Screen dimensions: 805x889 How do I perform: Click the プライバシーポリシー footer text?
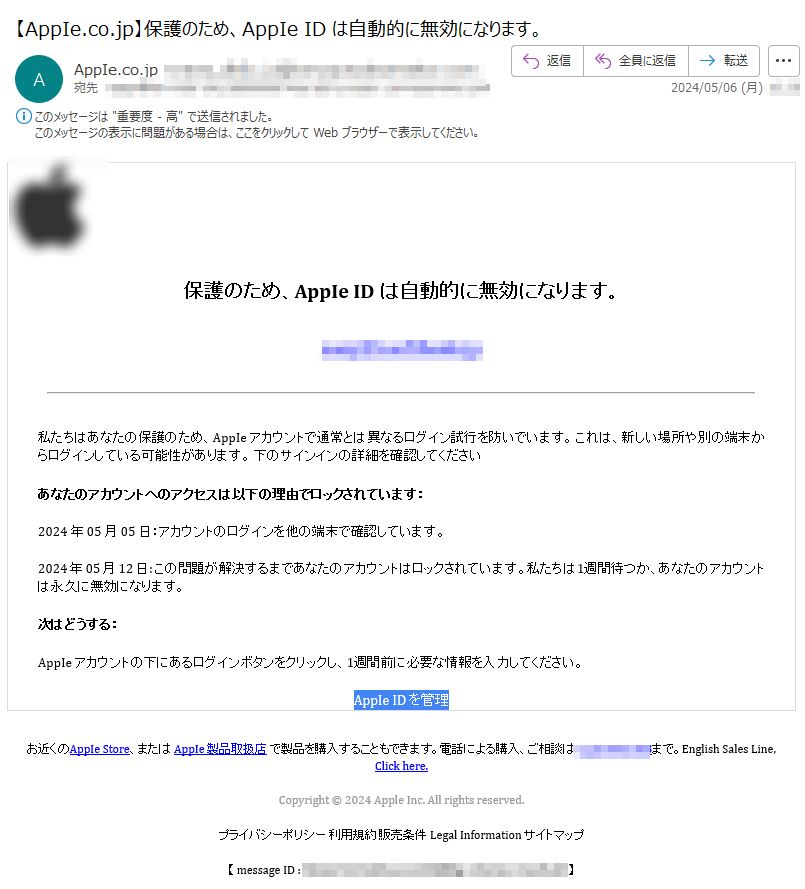pos(272,835)
